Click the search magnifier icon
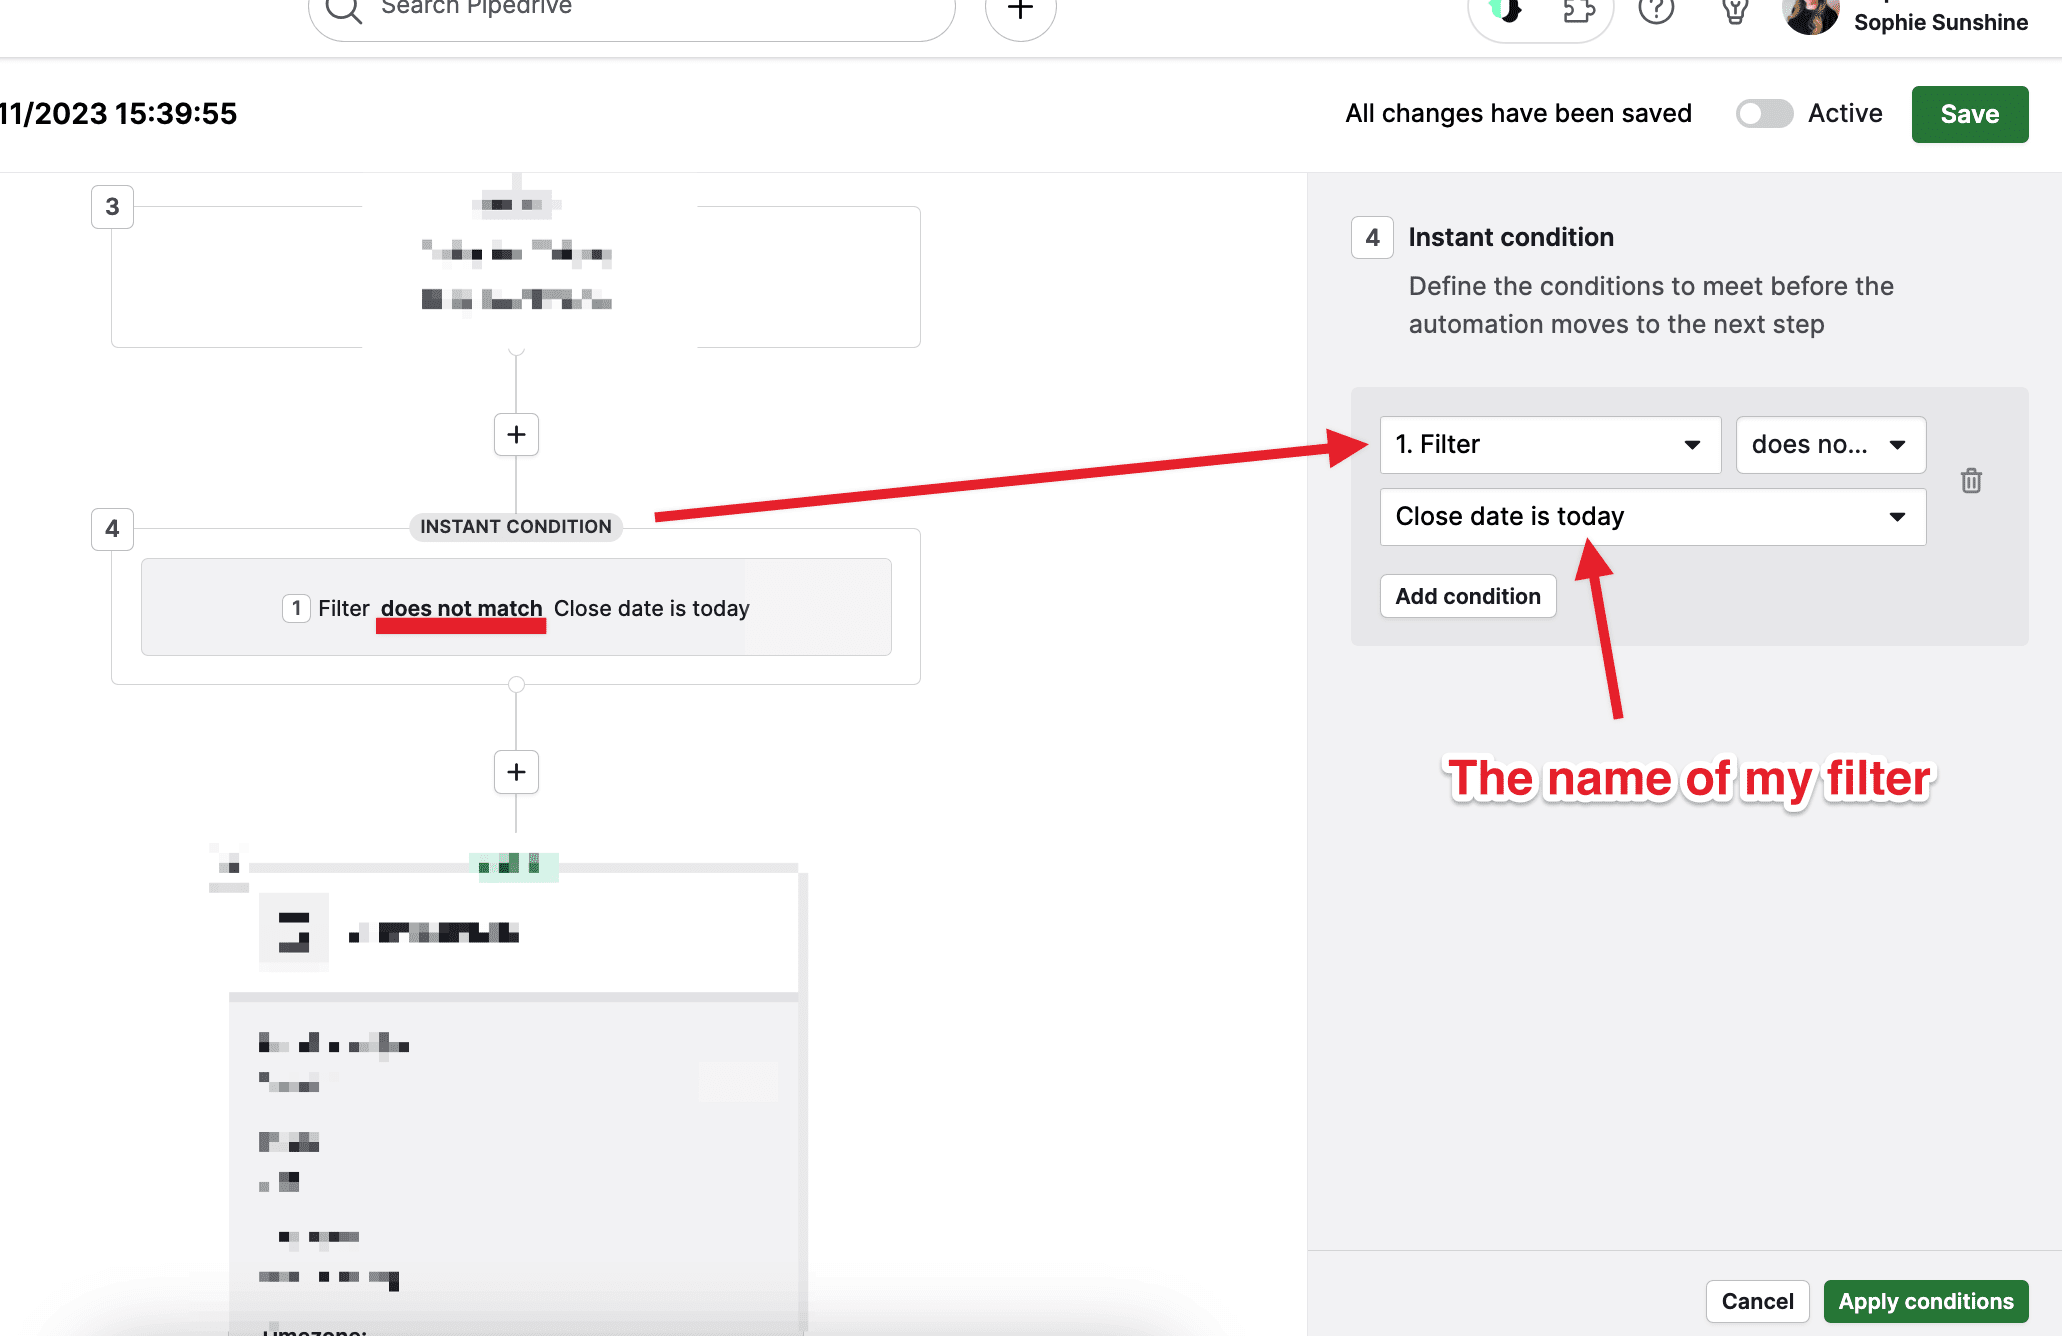 pyautogui.click(x=343, y=10)
